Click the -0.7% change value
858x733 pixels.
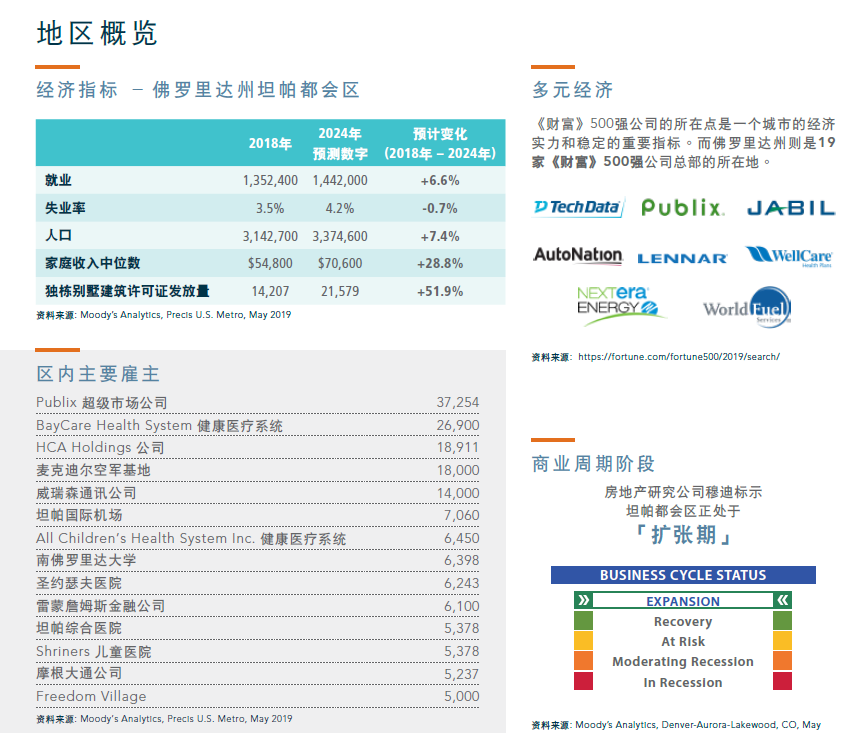440,208
